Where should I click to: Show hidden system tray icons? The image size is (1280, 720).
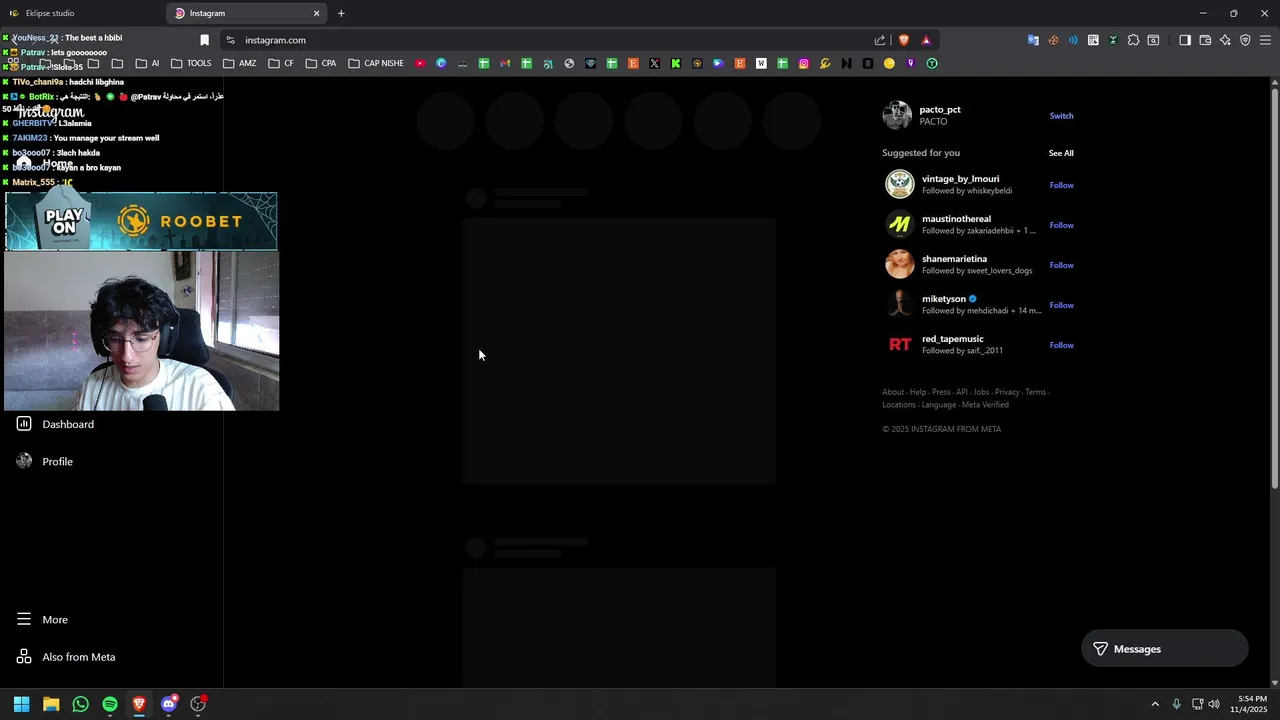point(1155,704)
